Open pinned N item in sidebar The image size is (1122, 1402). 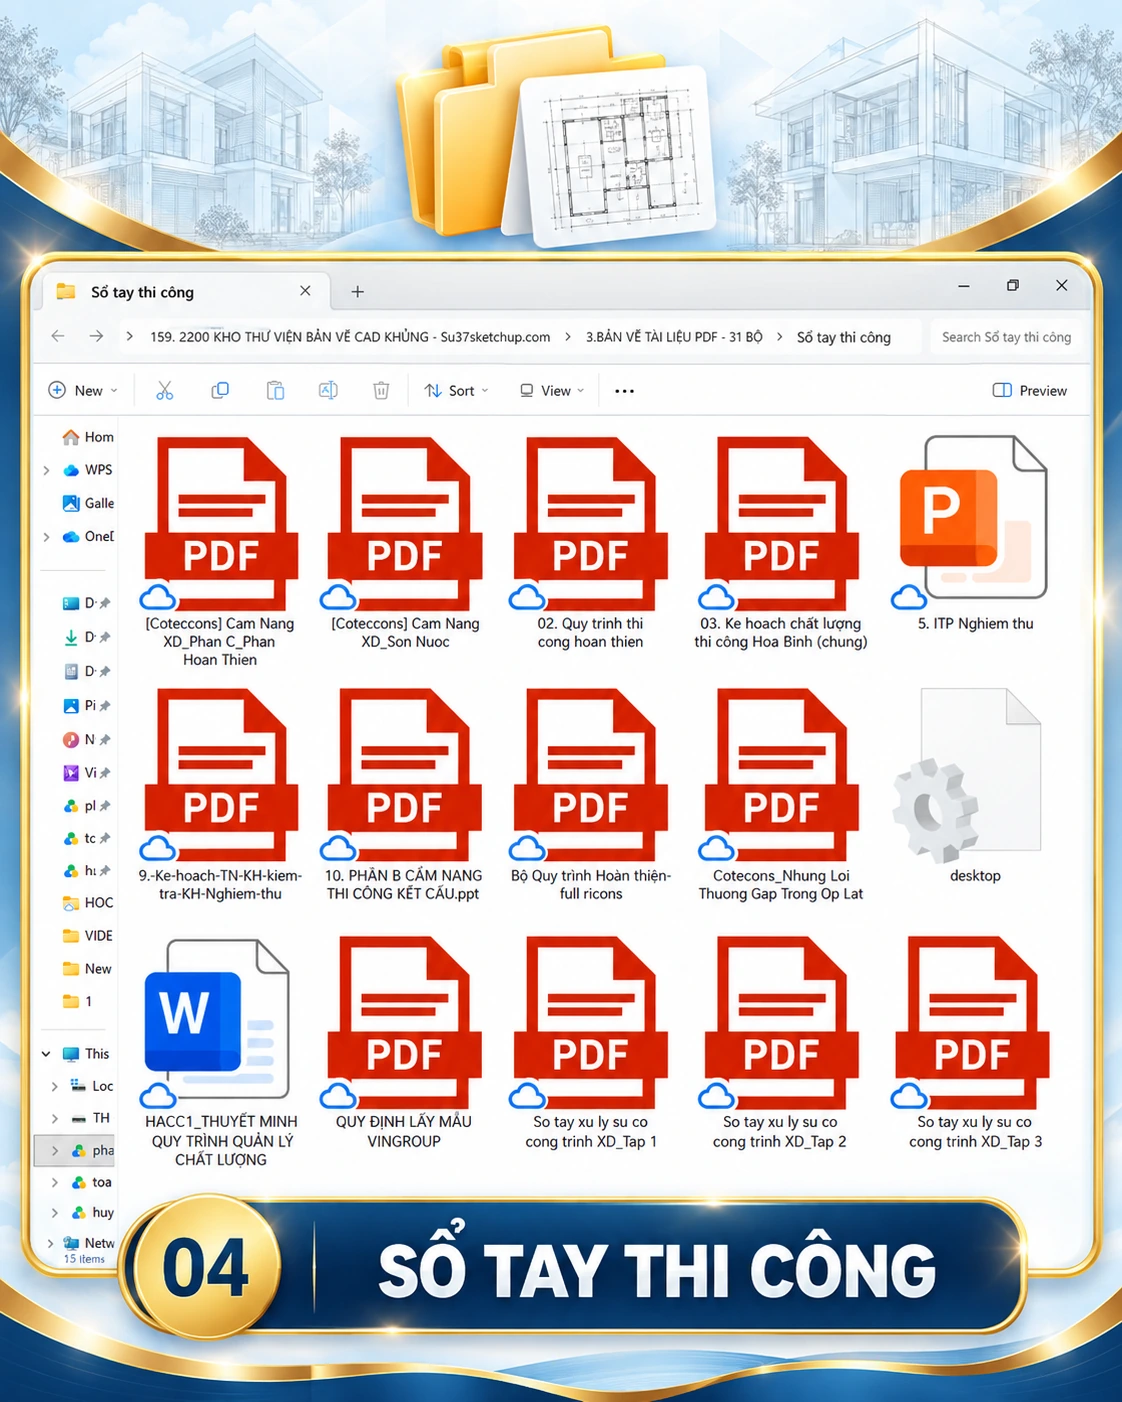pyautogui.click(x=86, y=739)
